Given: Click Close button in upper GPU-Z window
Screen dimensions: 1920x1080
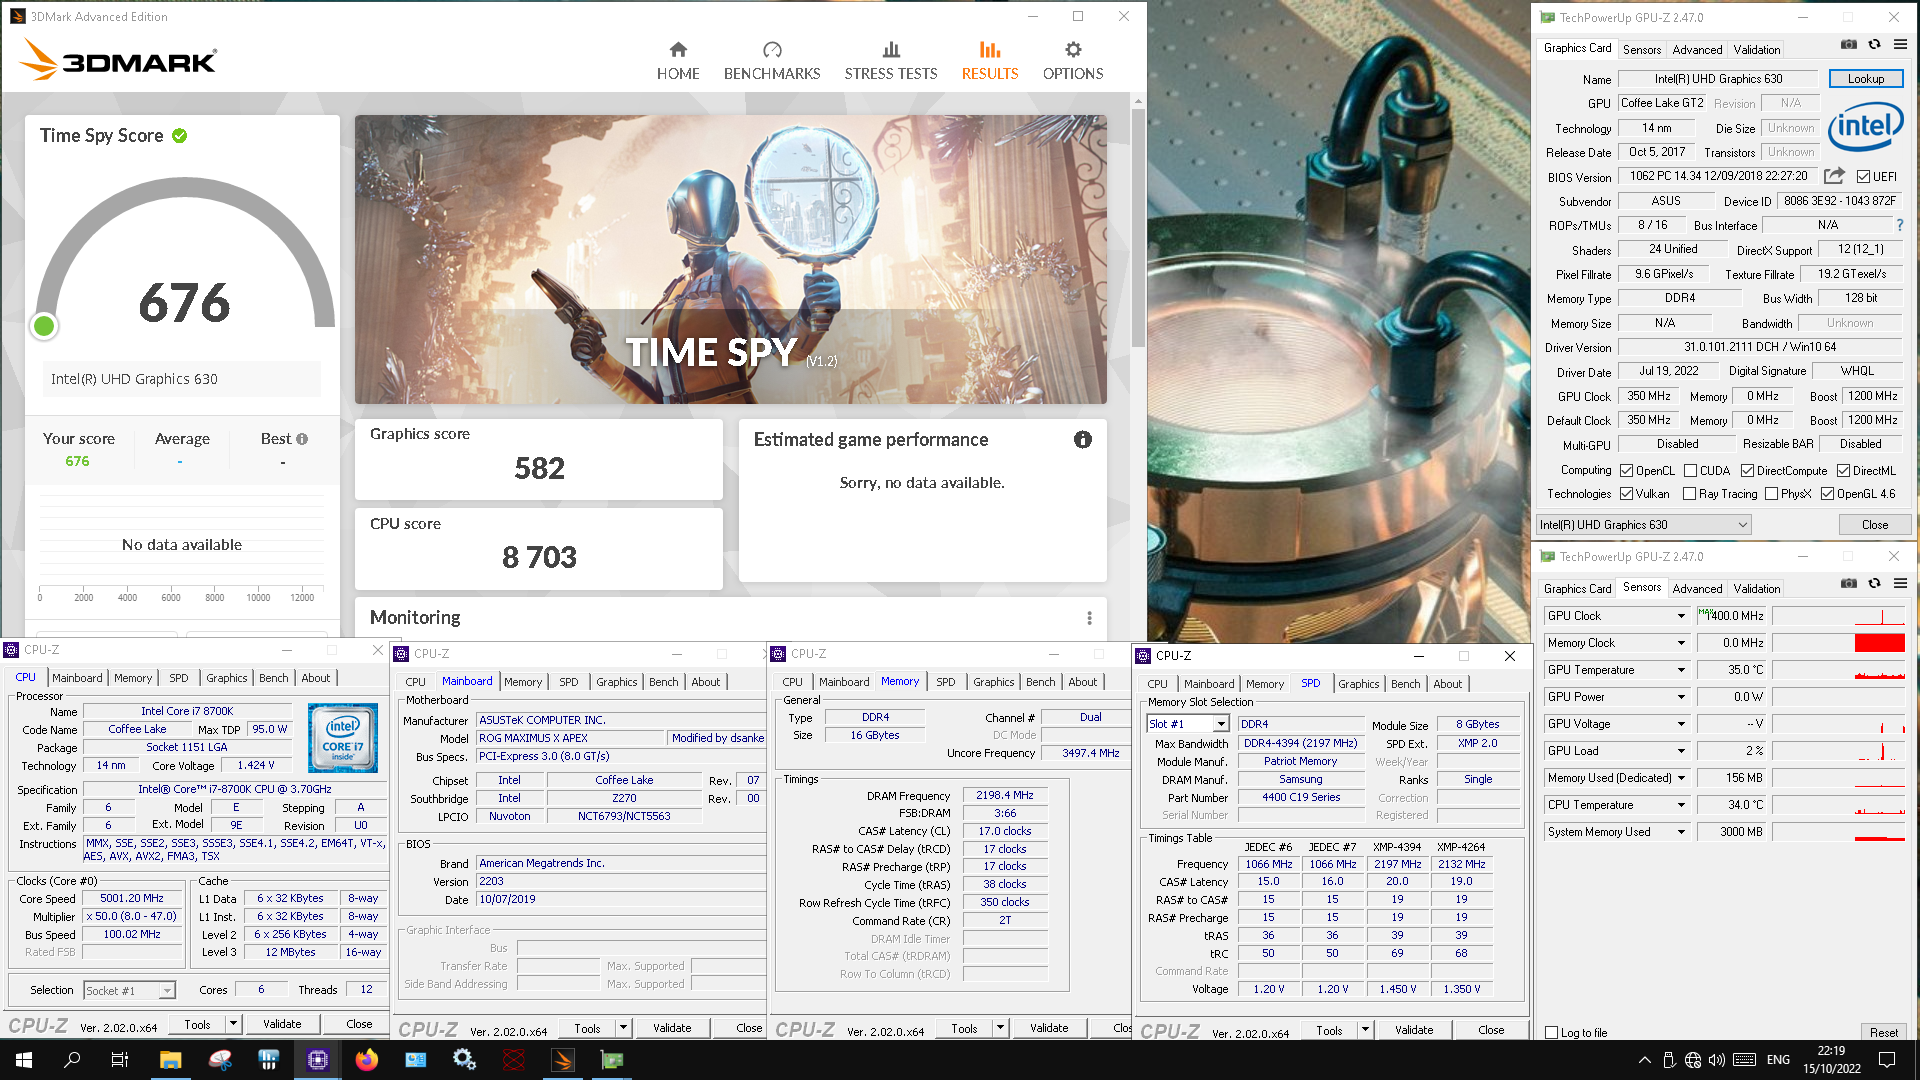Looking at the screenshot, I should [x=1875, y=525].
